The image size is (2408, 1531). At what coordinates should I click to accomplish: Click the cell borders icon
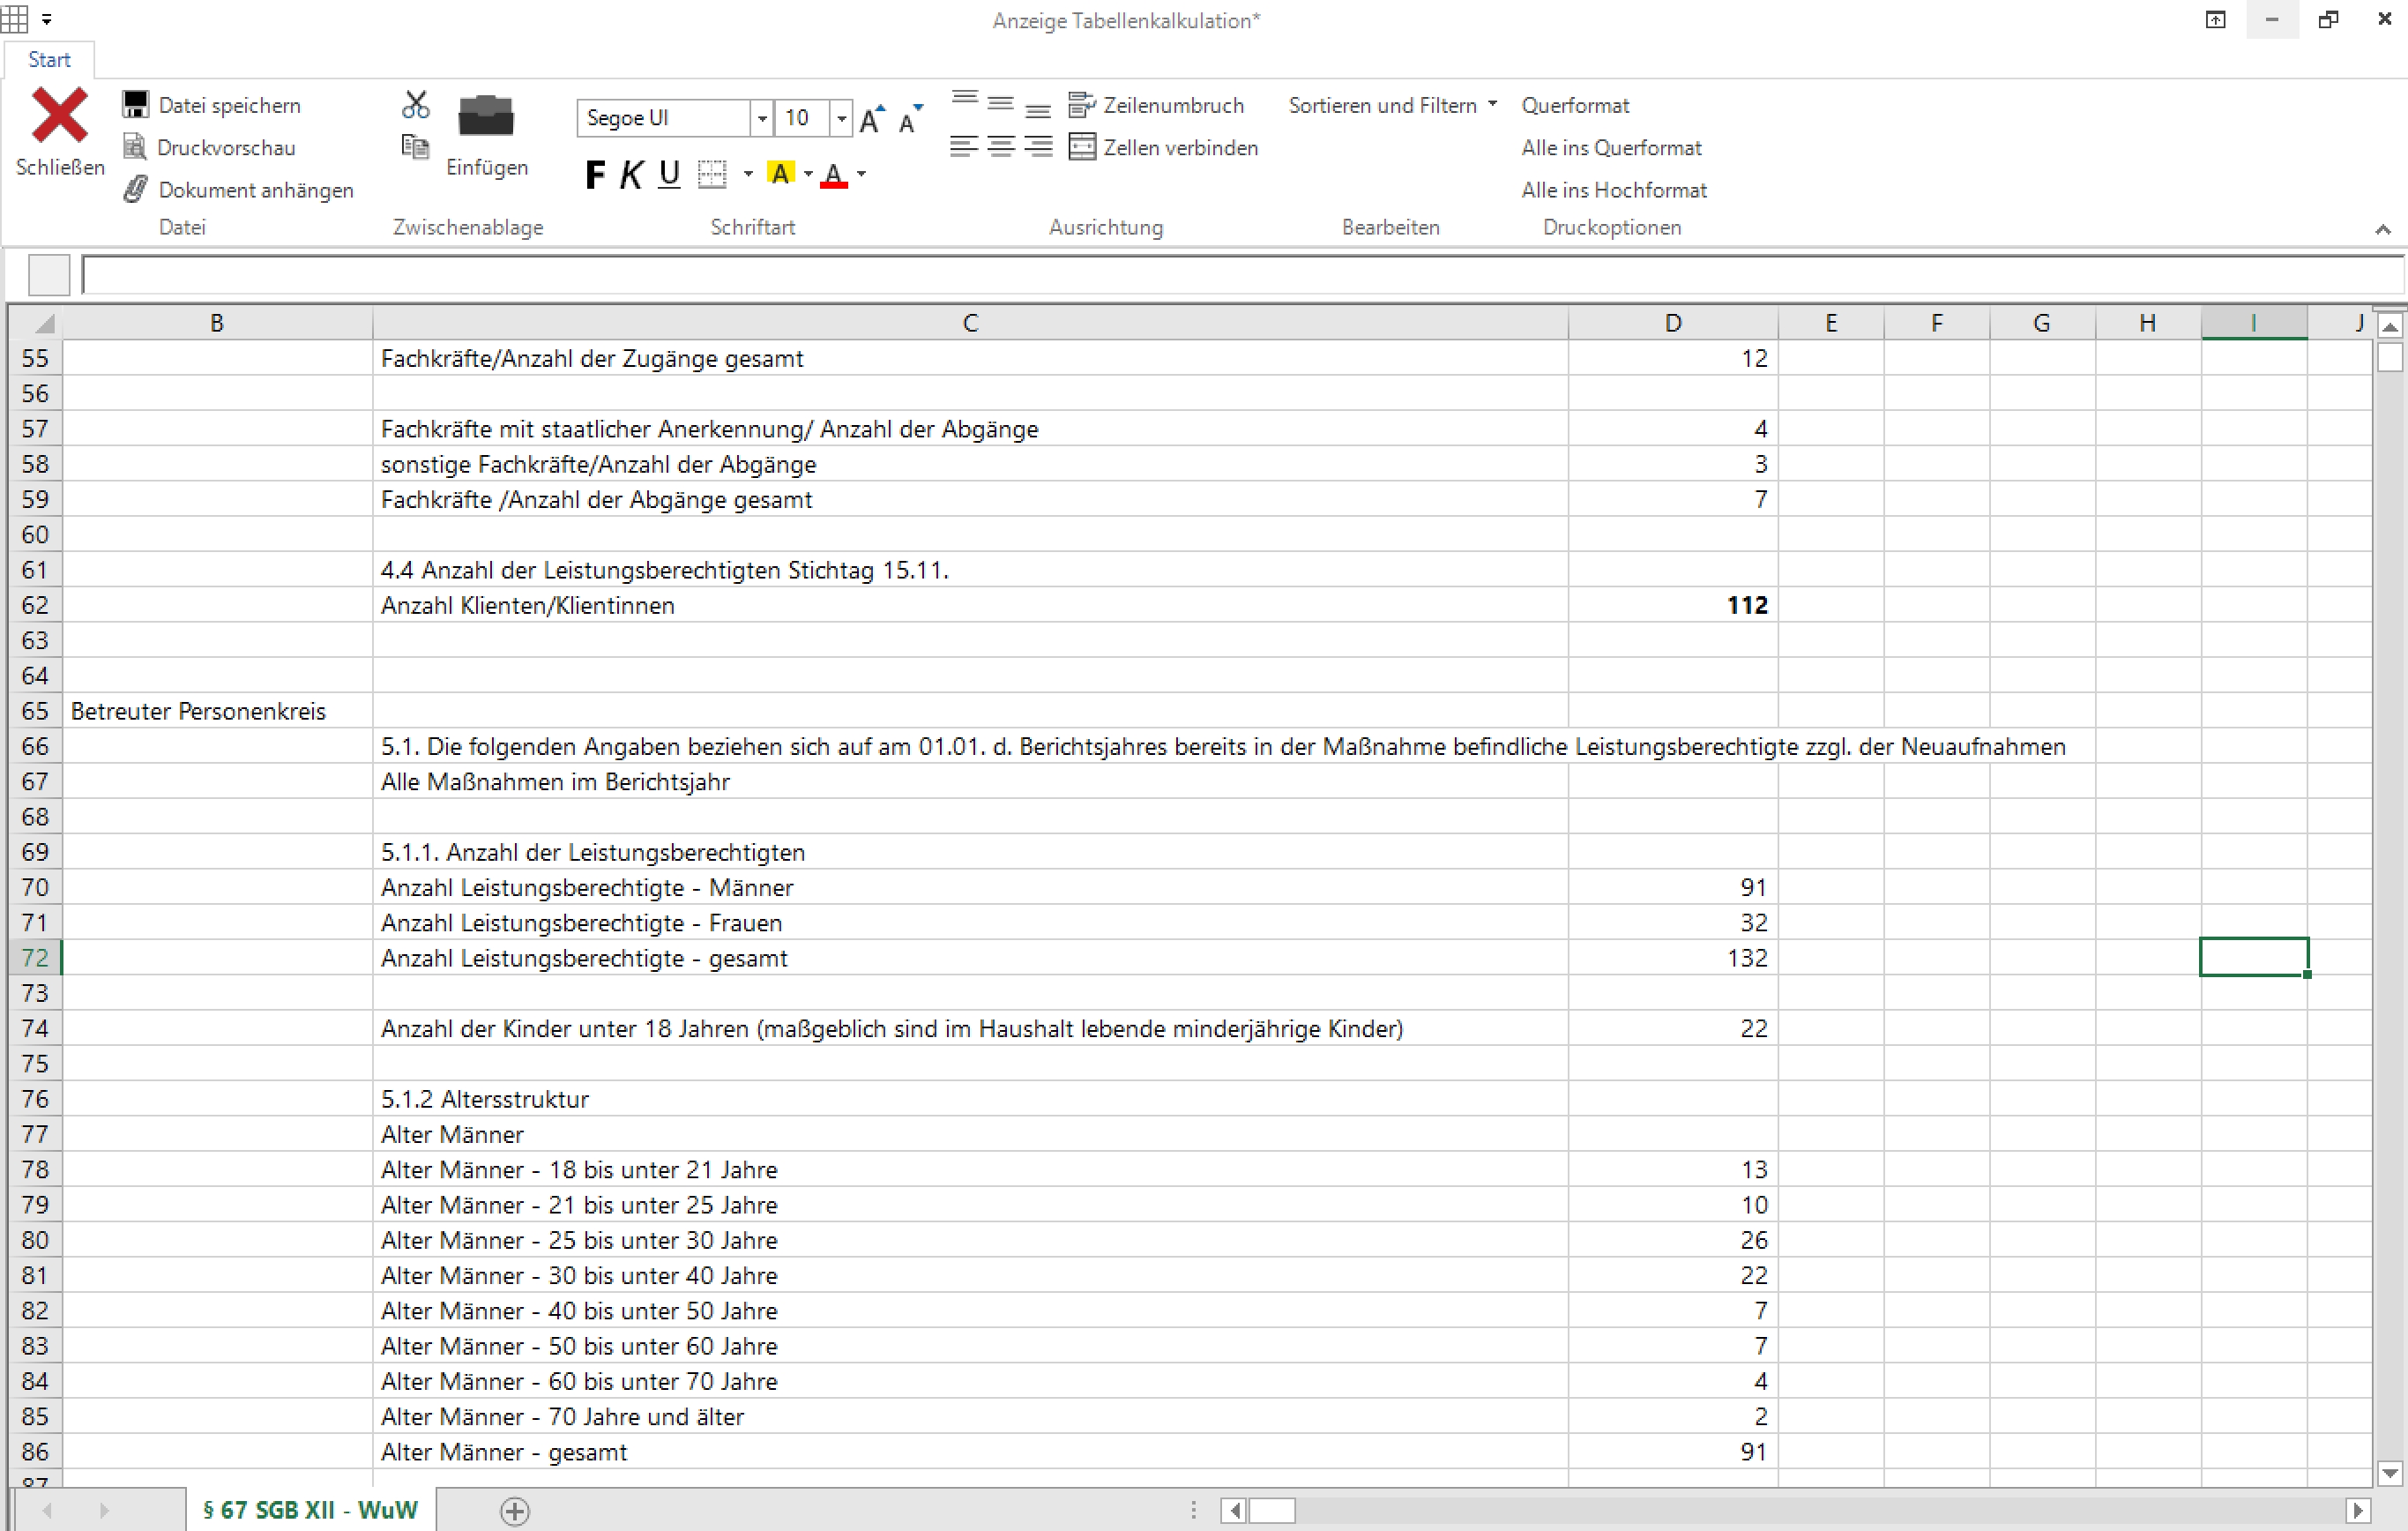711,175
